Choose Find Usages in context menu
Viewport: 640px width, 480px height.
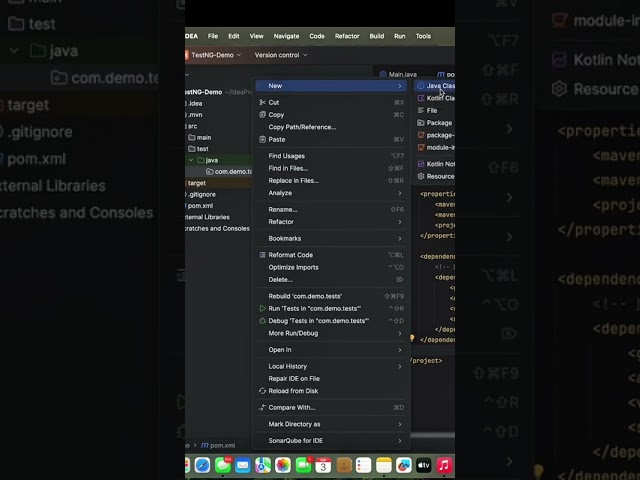tap(331, 156)
